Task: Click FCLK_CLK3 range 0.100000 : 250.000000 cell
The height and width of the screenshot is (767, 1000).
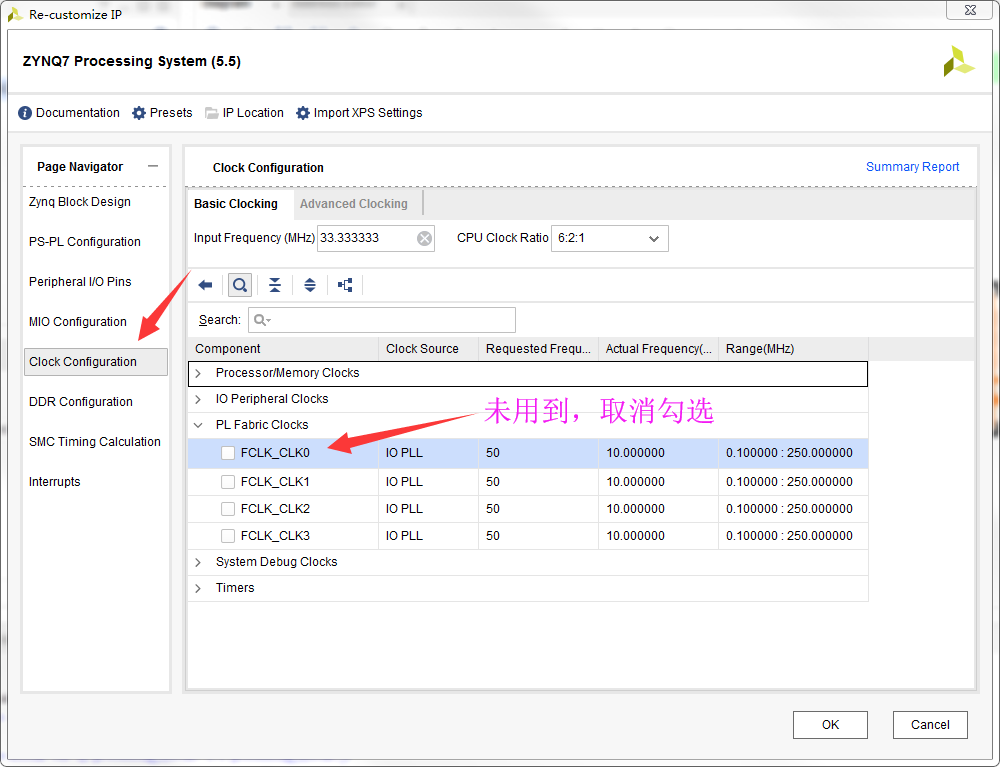Action: (793, 536)
